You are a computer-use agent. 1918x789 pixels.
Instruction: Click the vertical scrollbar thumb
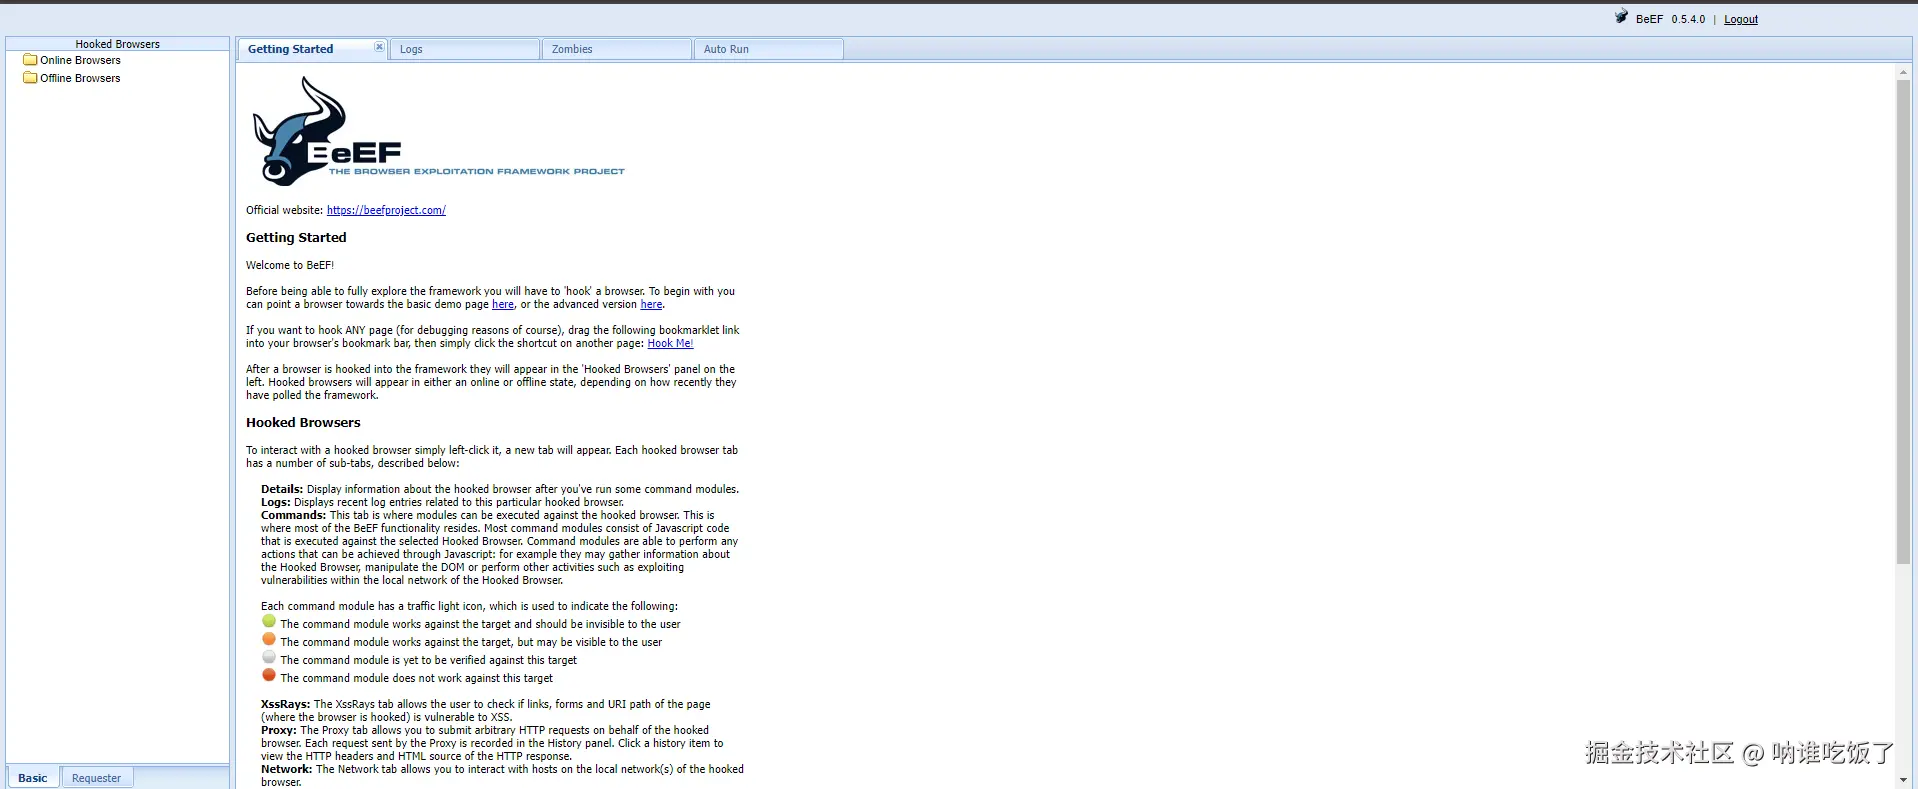1903,322
